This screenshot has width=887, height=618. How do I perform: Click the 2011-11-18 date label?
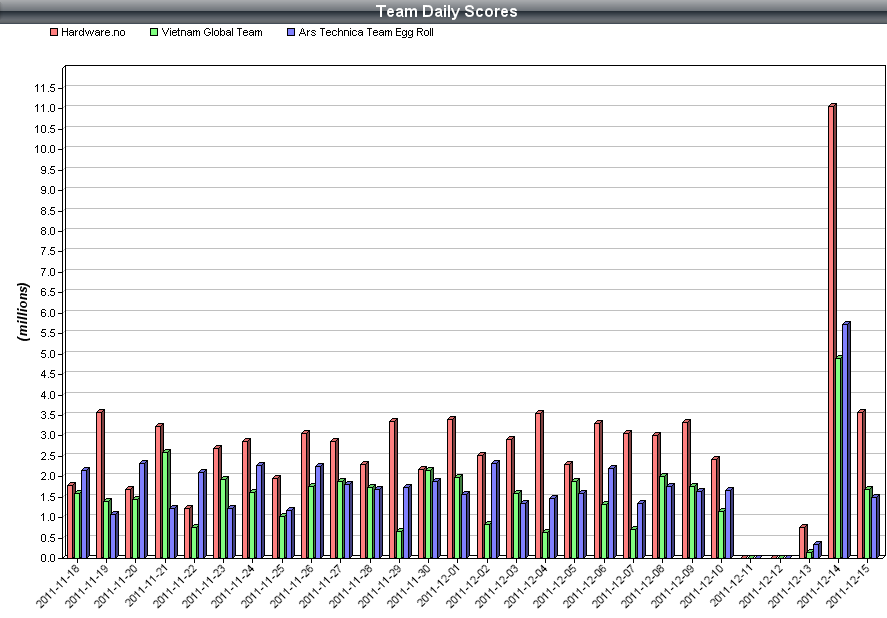click(58, 584)
